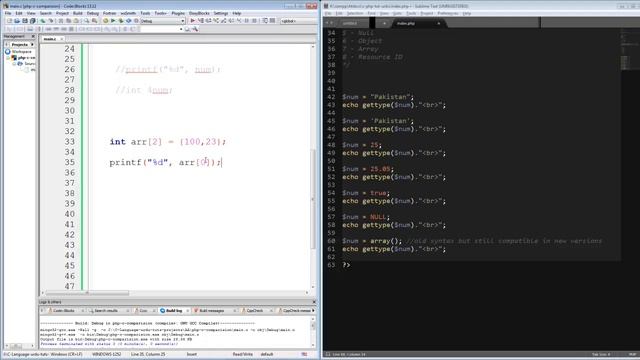640x360 pixels.
Task: Open the global scope dropdown
Action: [300, 21]
